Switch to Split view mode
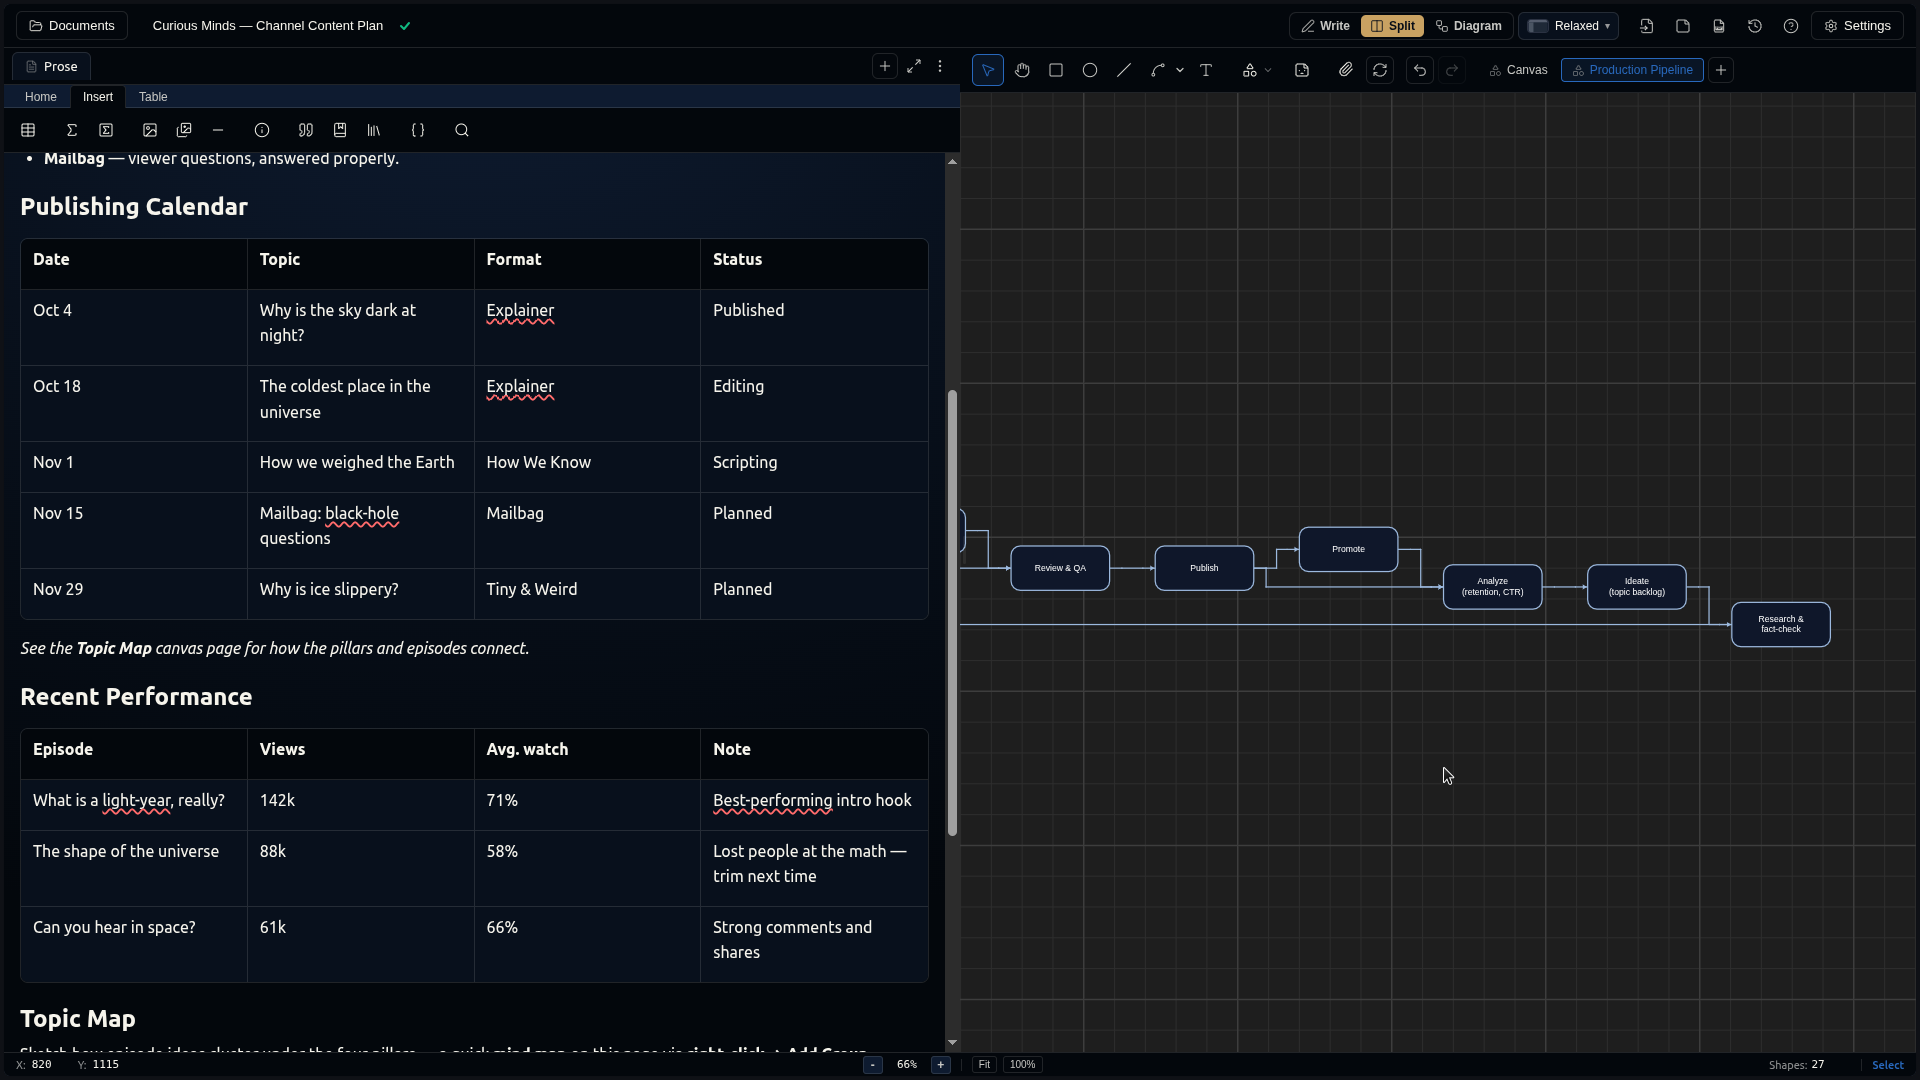This screenshot has height=1080, width=1920. pyautogui.click(x=1392, y=26)
